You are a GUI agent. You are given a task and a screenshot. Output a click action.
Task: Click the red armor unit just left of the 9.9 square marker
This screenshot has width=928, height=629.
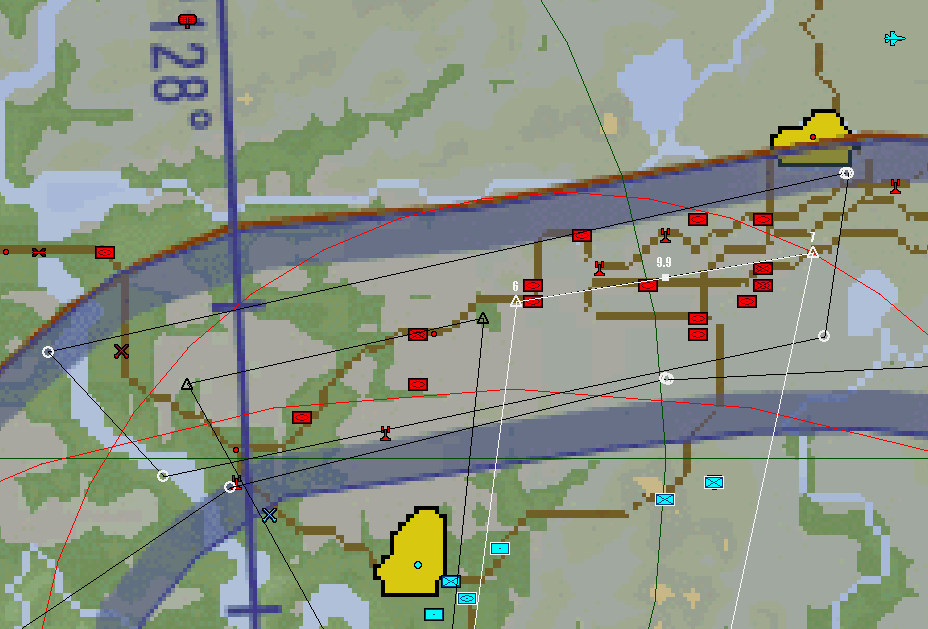(x=648, y=286)
